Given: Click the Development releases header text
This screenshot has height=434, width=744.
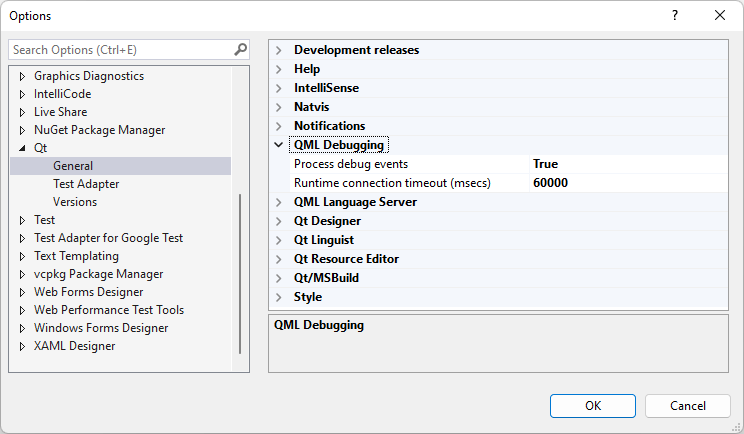Looking at the screenshot, I should coord(356,50).
